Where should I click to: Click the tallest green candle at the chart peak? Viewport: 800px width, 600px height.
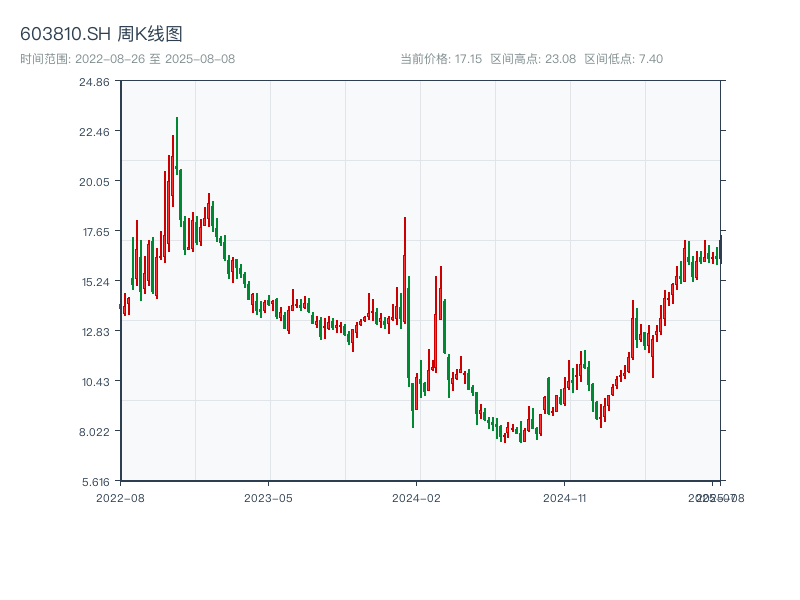(177, 145)
